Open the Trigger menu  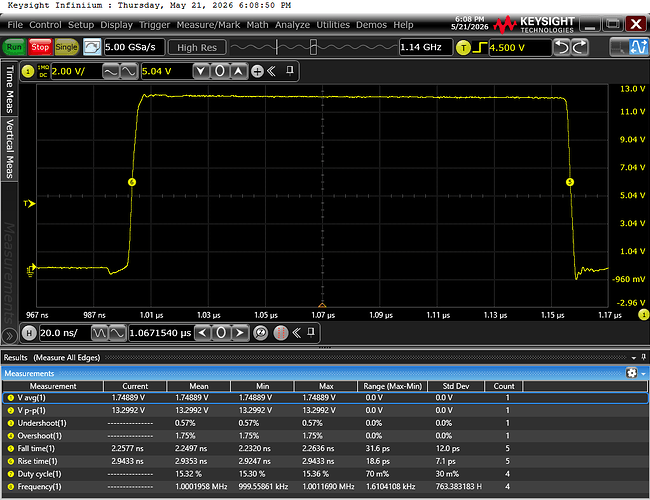(155, 25)
